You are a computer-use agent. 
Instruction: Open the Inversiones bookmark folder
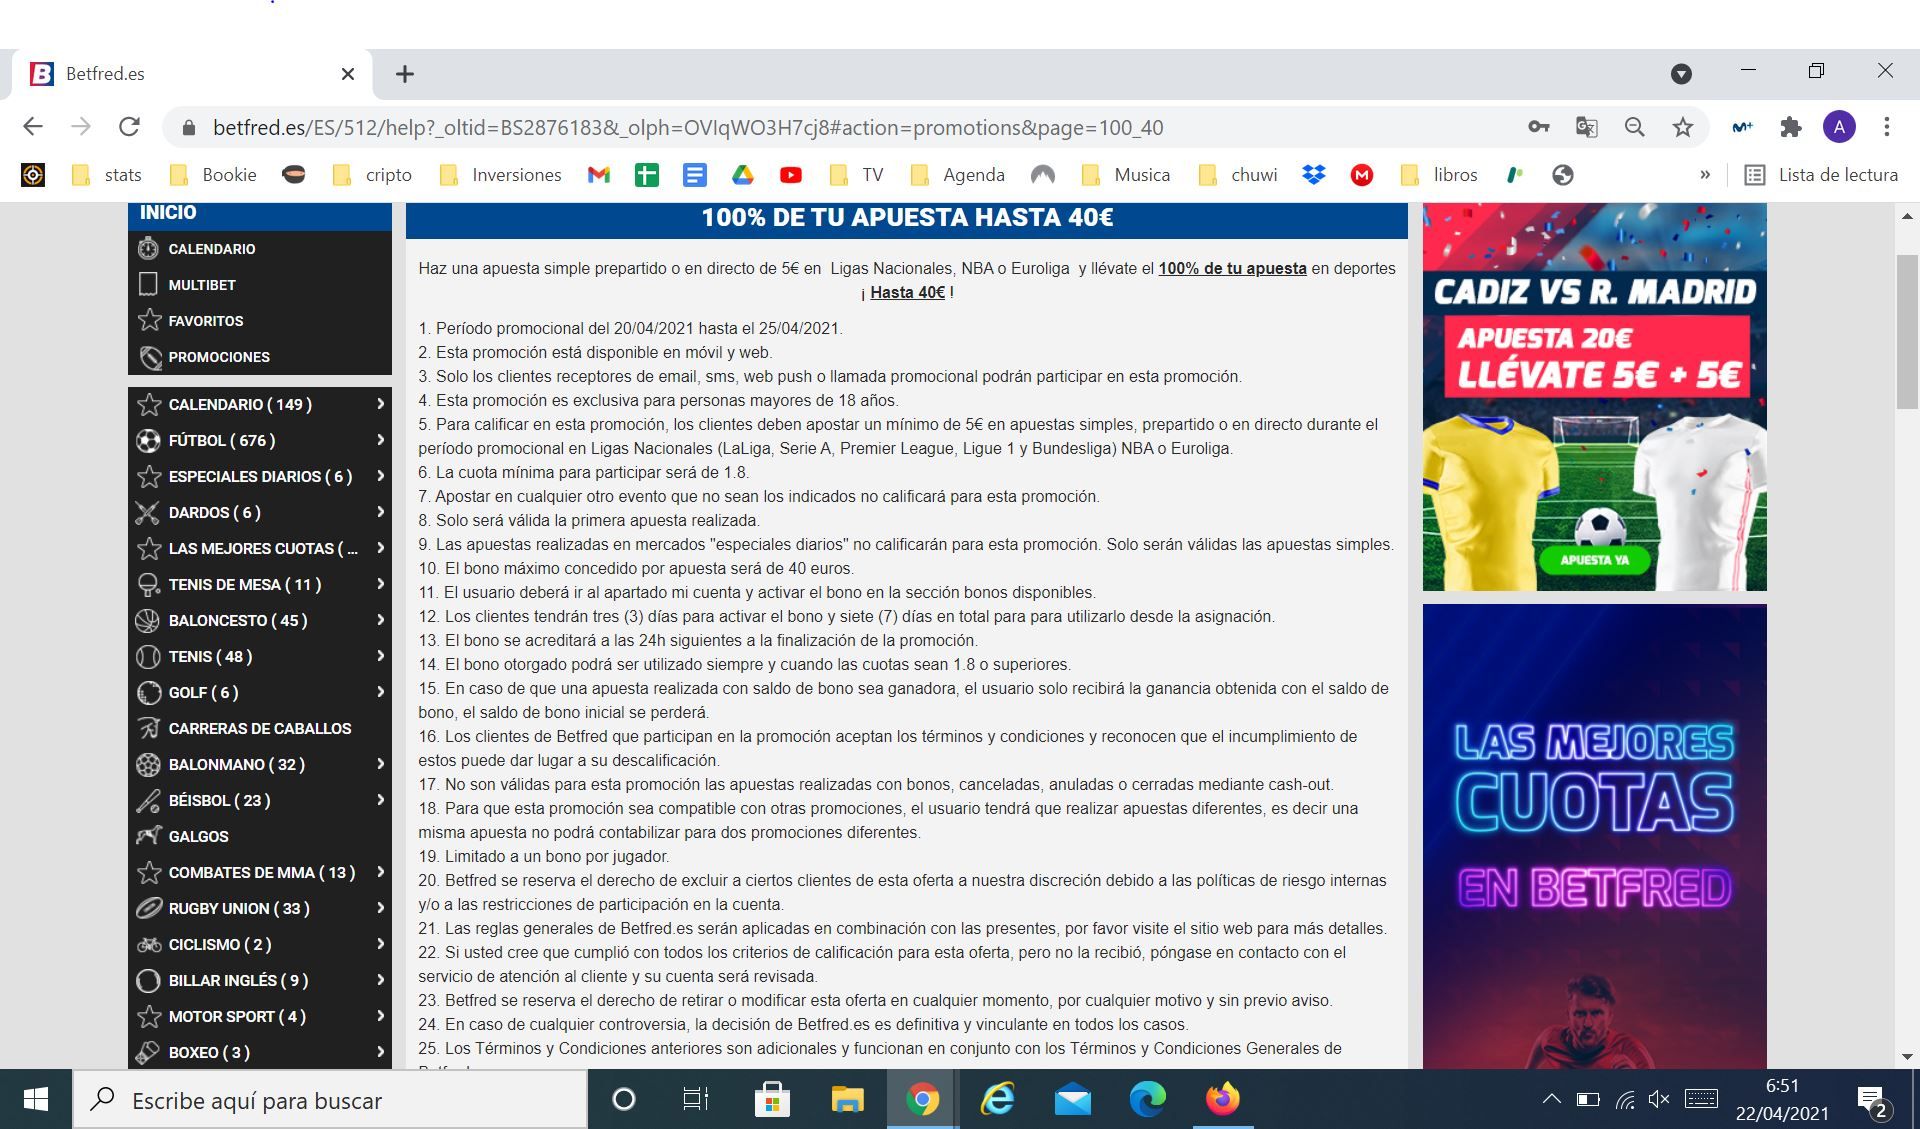(501, 175)
